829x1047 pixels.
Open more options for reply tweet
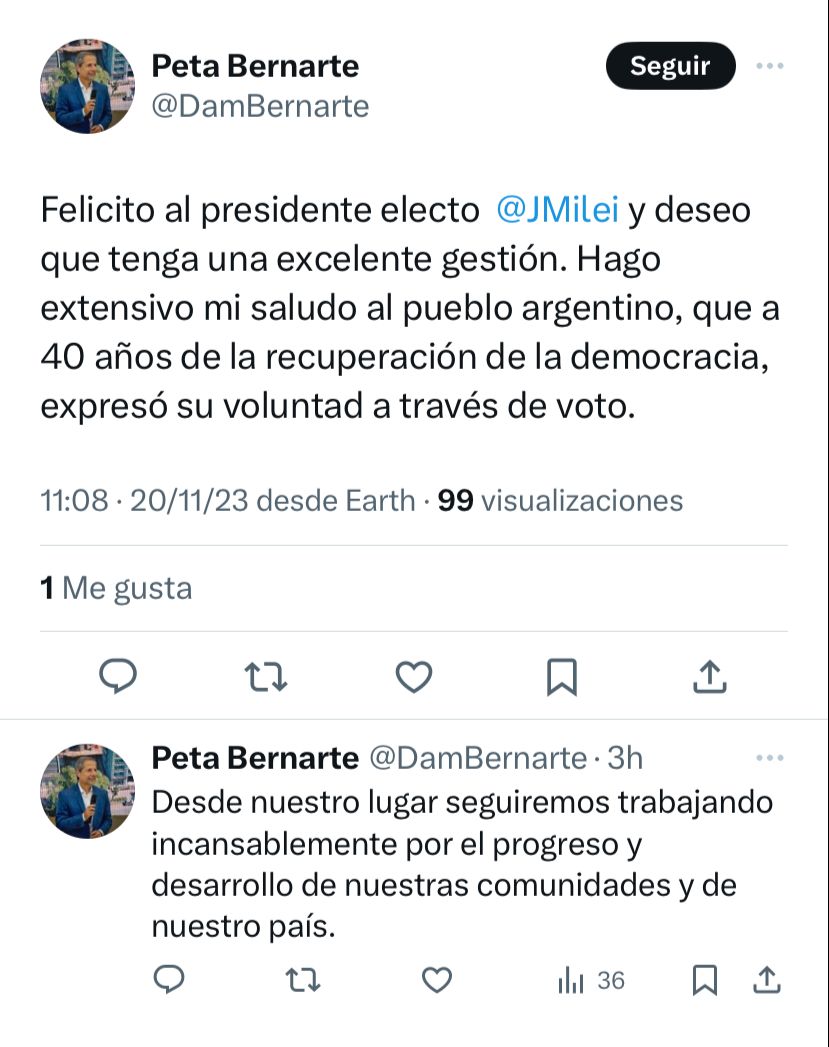pos(769,759)
